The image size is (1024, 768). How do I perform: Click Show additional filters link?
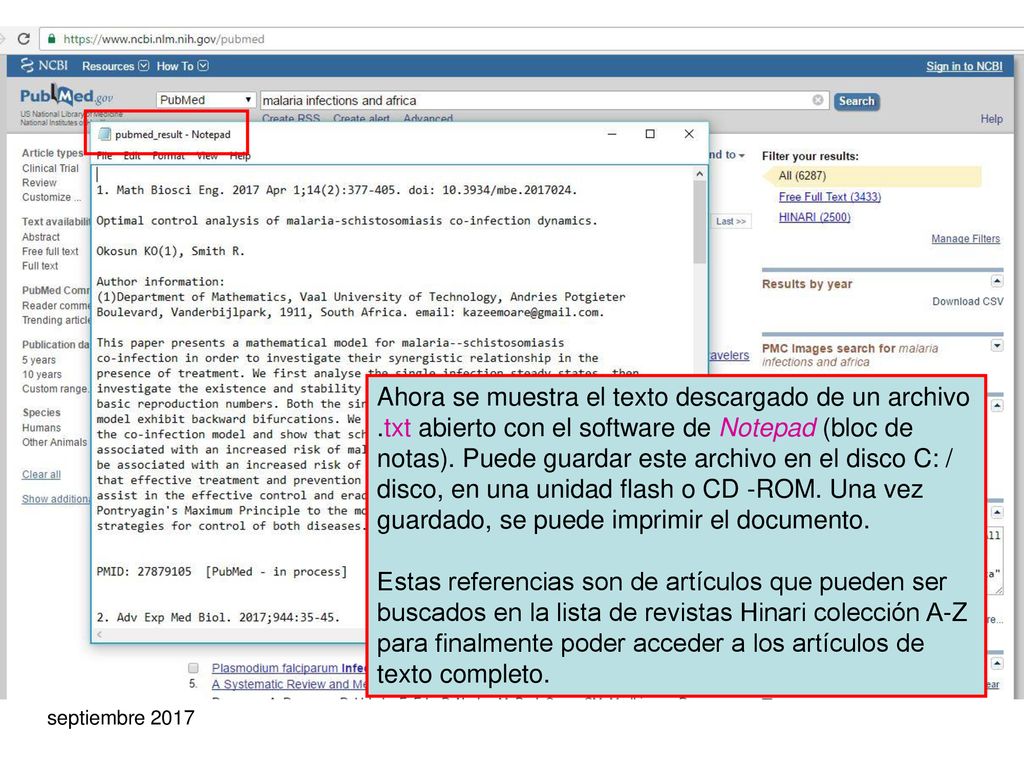[x=56, y=499]
